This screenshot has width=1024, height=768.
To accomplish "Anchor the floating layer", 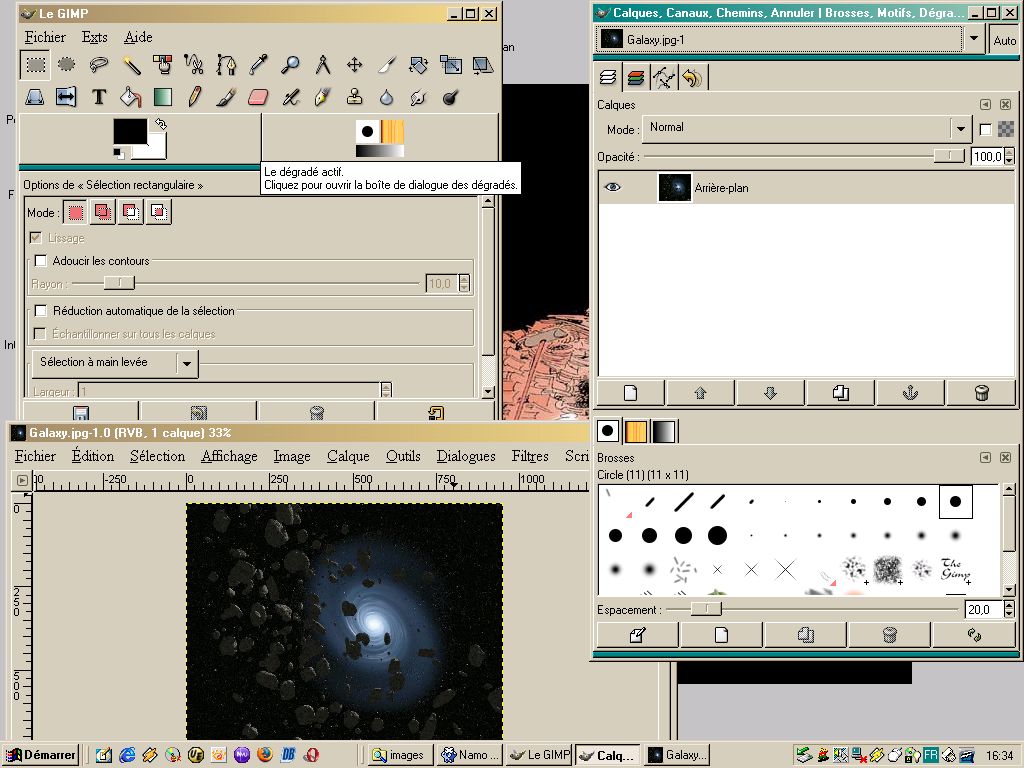I will (911, 393).
